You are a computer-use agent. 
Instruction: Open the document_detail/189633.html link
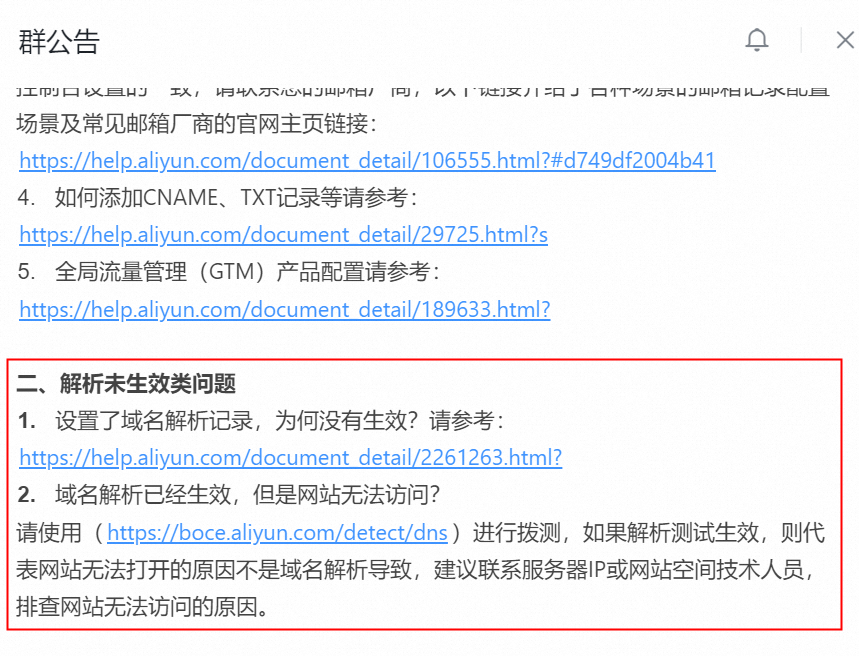point(284,310)
